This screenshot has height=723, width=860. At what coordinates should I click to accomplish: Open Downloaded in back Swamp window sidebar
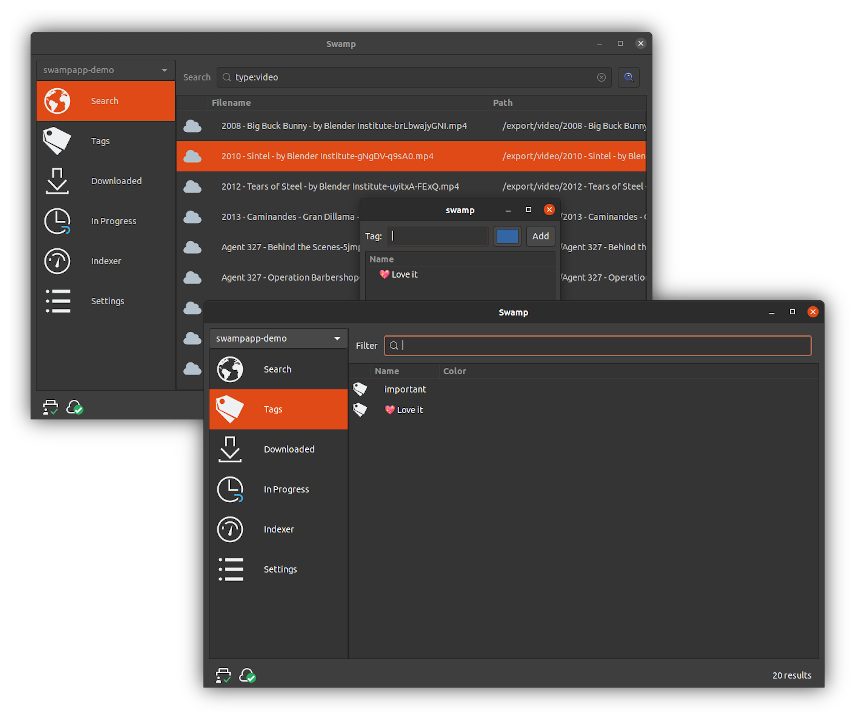pos(105,181)
